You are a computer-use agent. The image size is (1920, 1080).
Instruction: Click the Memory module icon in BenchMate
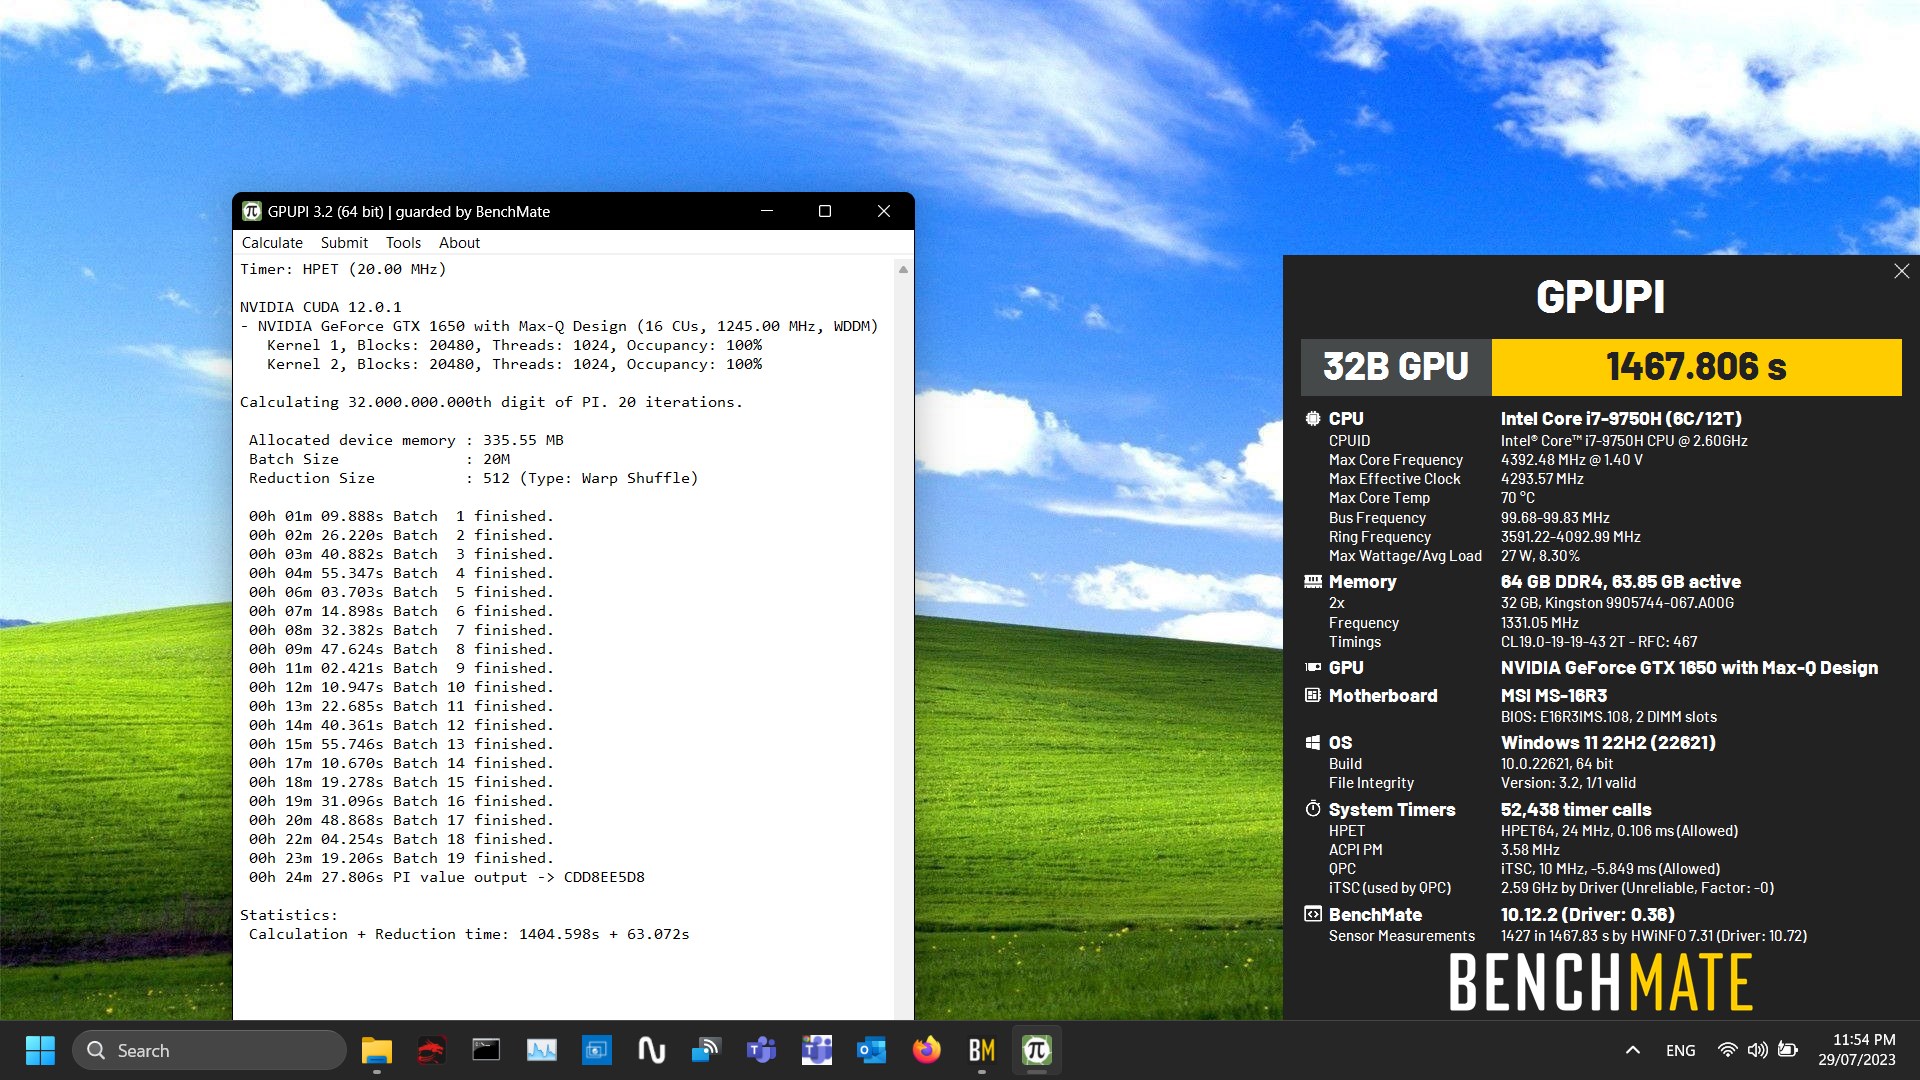1313,582
